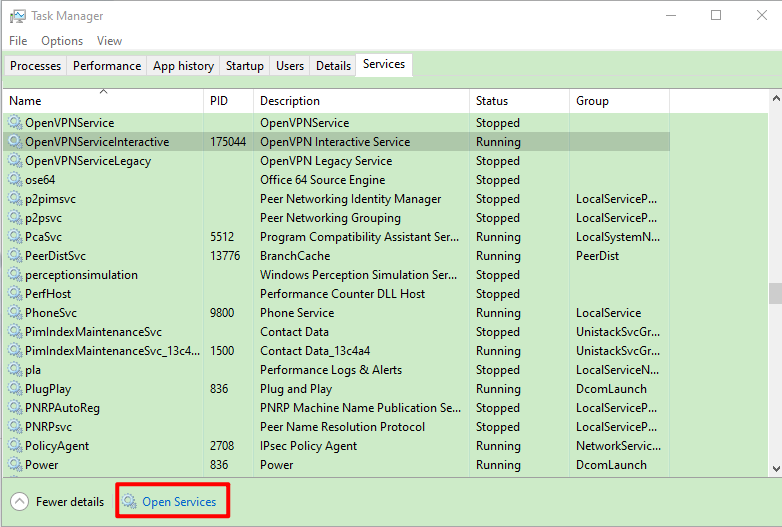Viewport: 782px width, 527px height.
Task: Click the gear icon beside OpenVPNService
Action: (x=15, y=122)
